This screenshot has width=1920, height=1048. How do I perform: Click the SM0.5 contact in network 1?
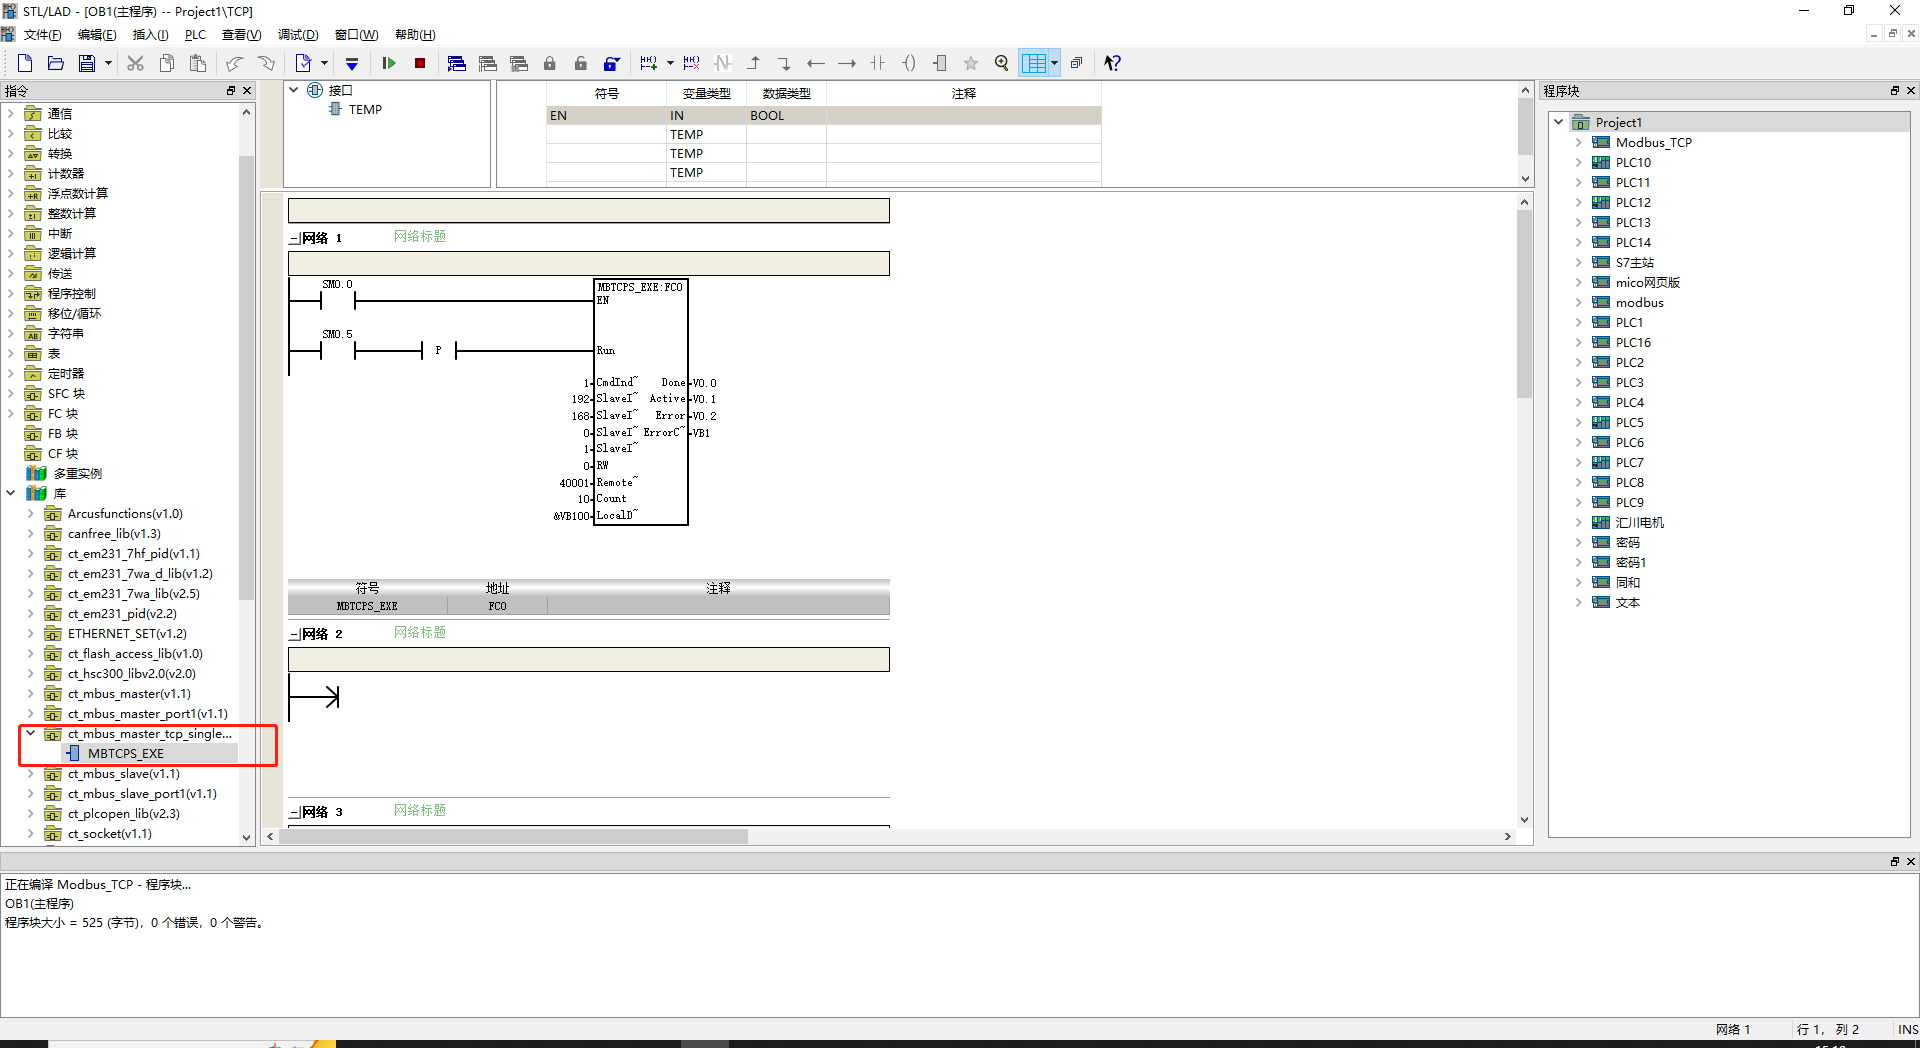tap(337, 350)
